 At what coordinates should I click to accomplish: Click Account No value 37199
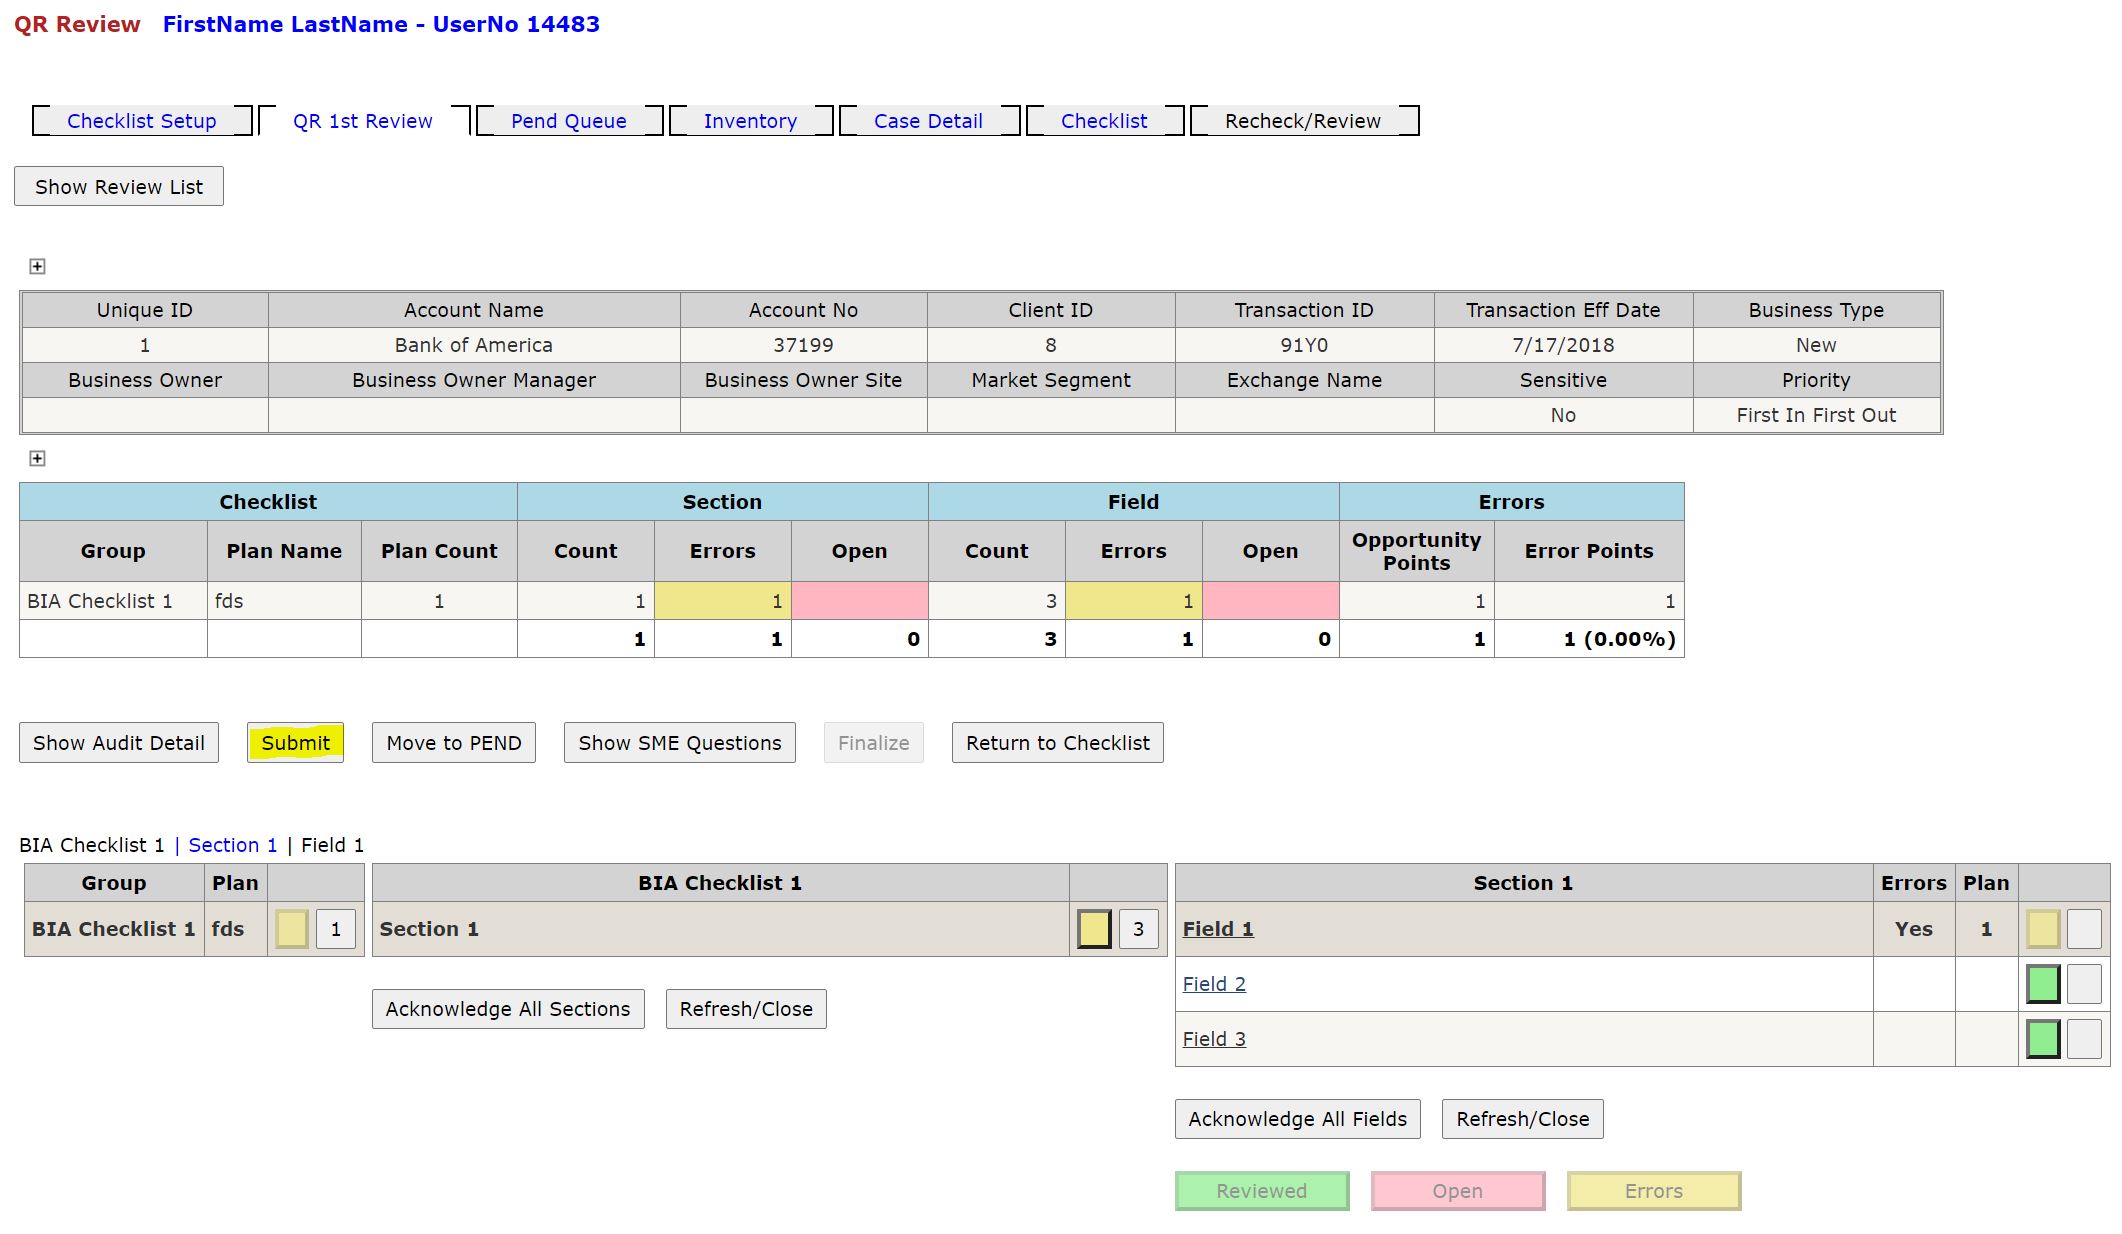[x=803, y=345]
